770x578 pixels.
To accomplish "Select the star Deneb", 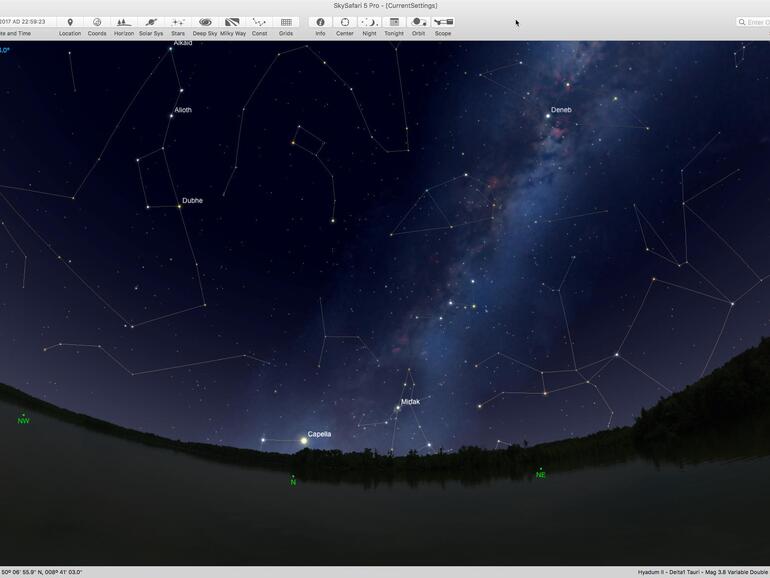I will tap(548, 116).
